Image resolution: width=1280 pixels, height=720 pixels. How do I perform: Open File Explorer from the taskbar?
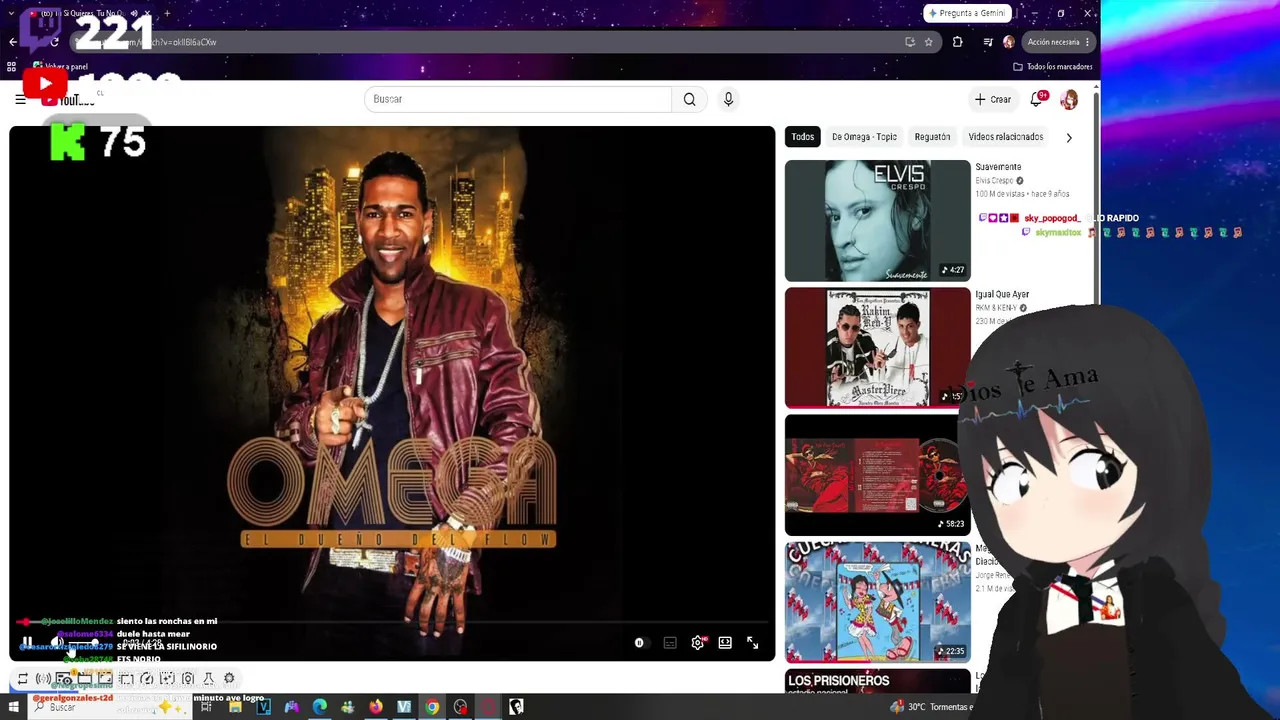click(x=235, y=707)
